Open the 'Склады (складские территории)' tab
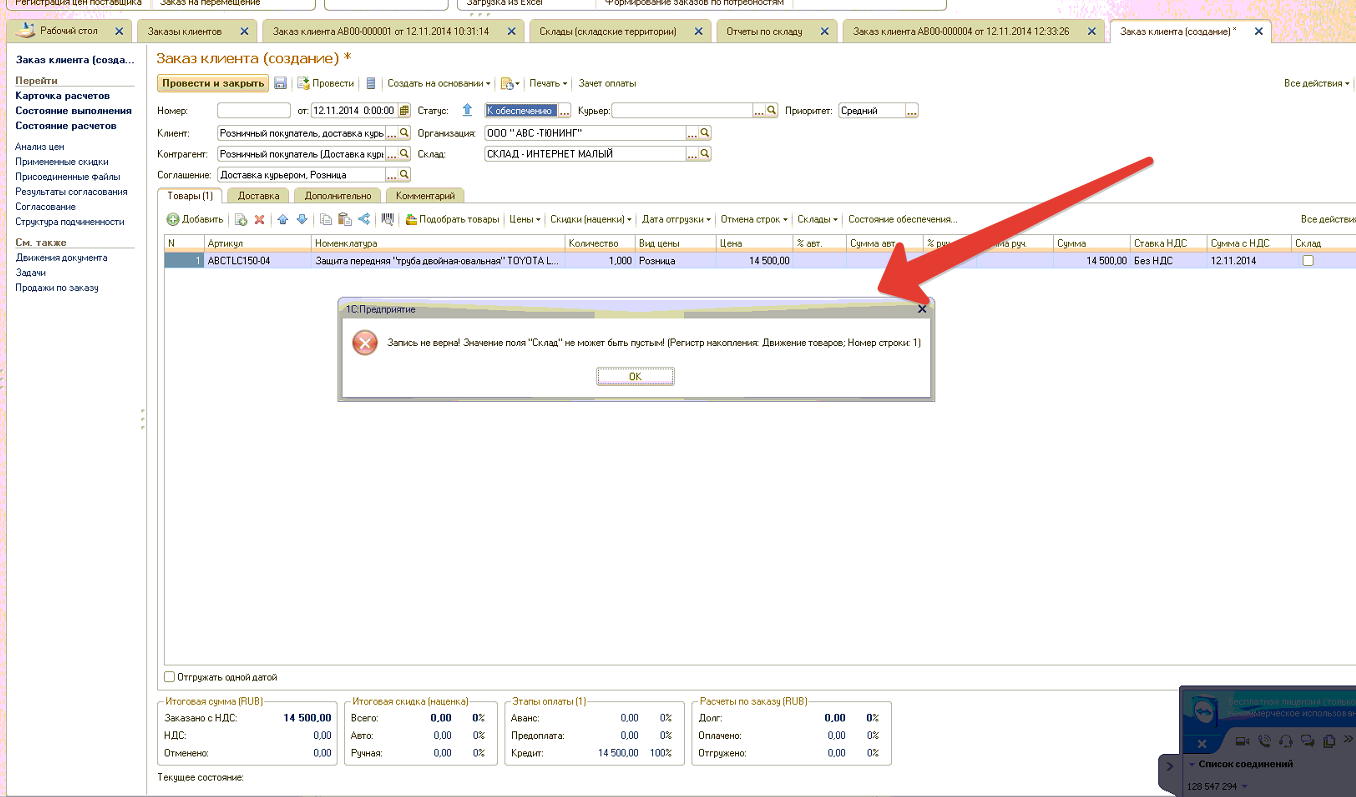 608,32
